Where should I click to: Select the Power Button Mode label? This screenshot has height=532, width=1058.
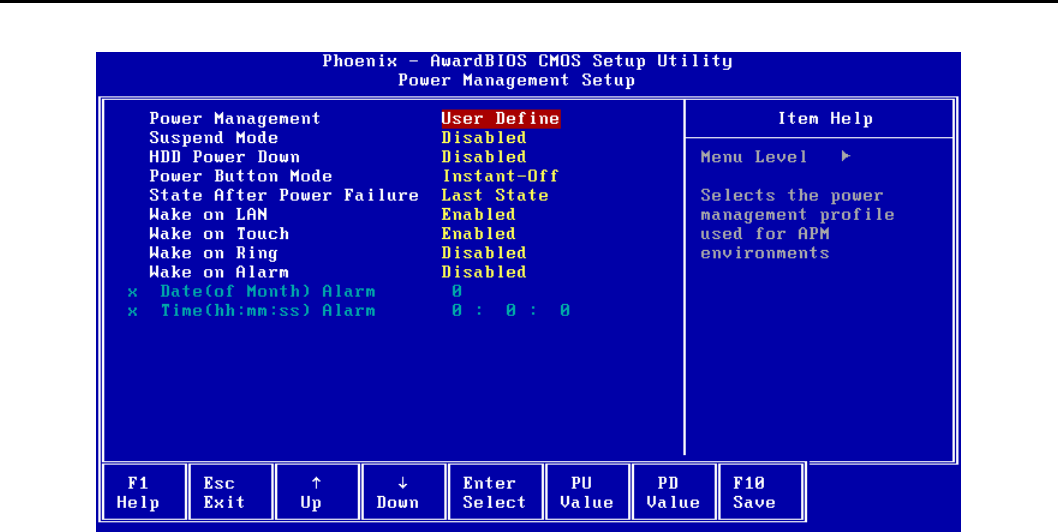point(241,176)
